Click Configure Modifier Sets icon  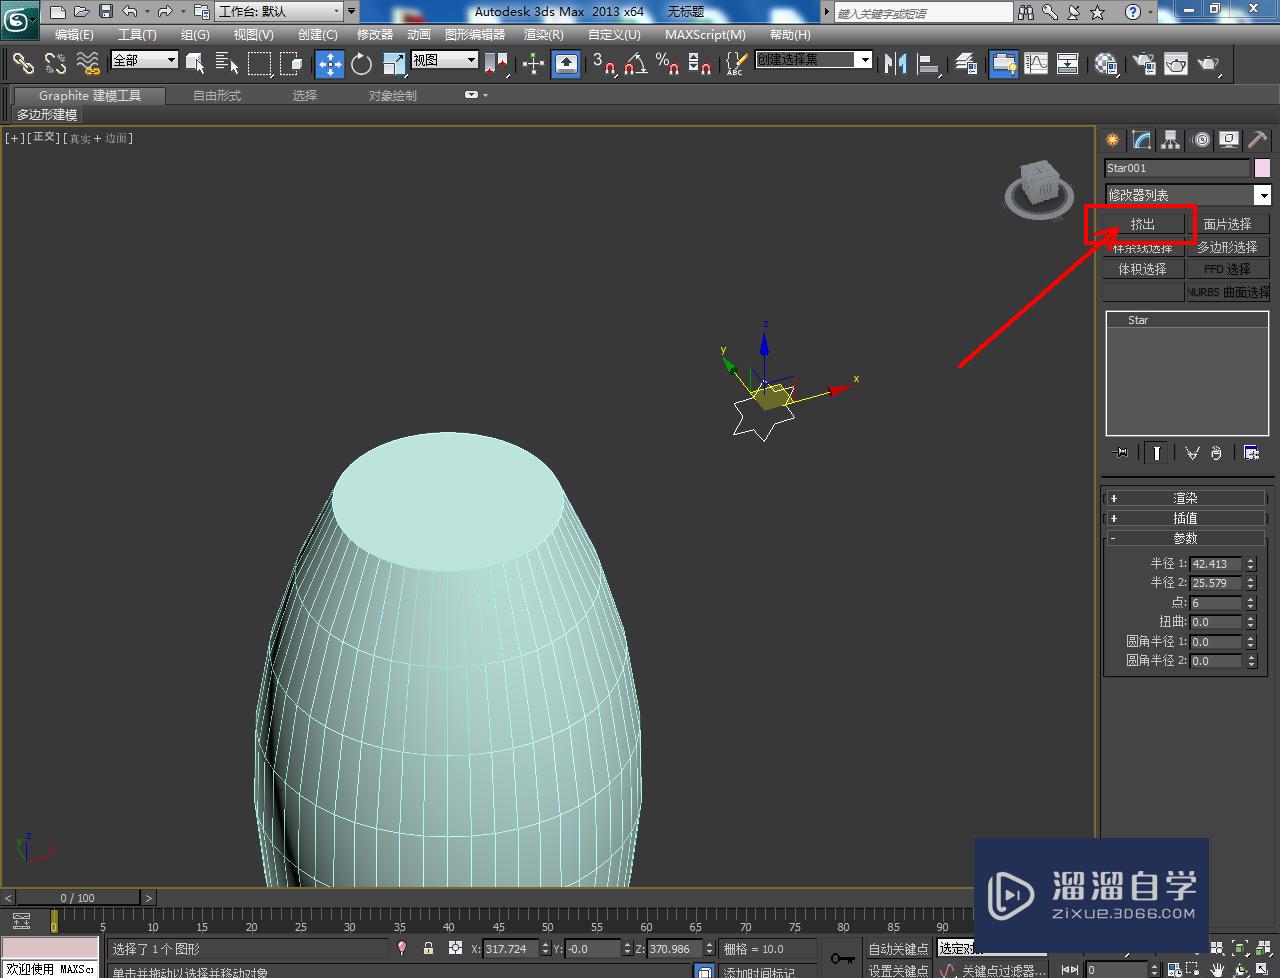pos(1251,453)
